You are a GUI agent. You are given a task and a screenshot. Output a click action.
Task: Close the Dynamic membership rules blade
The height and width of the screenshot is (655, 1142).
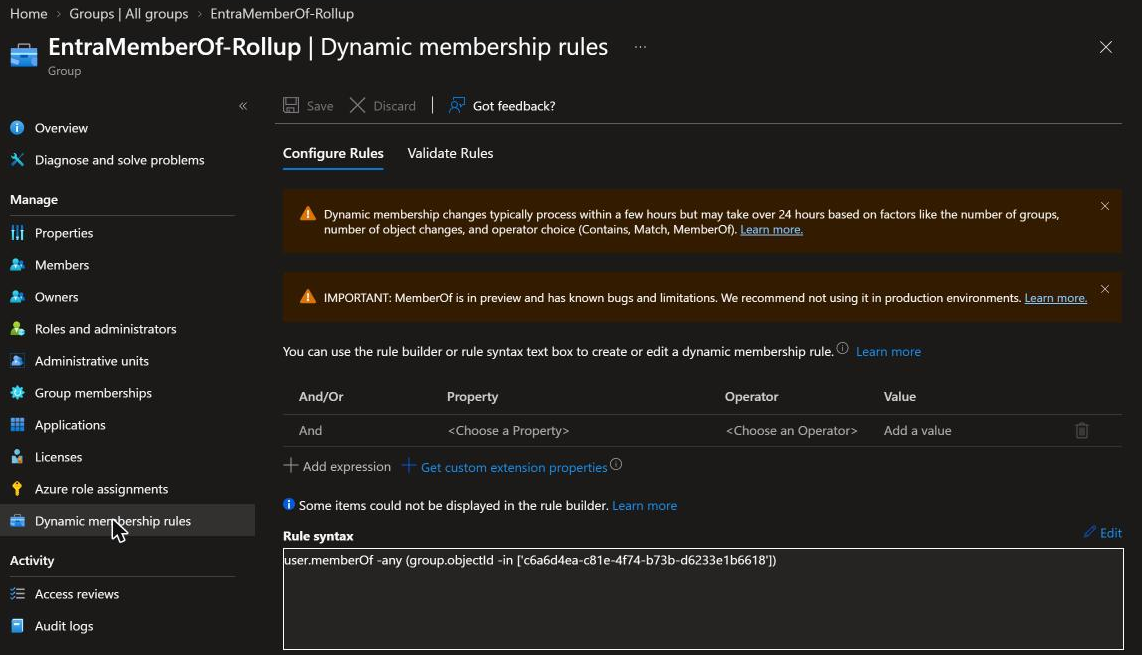click(1106, 47)
